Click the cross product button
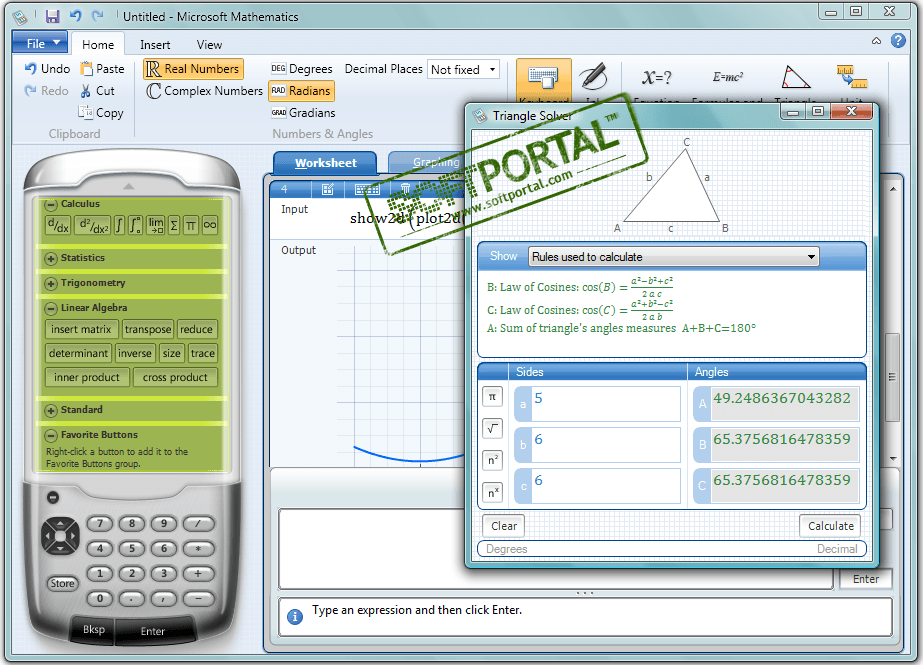923x665 pixels. tap(175, 378)
